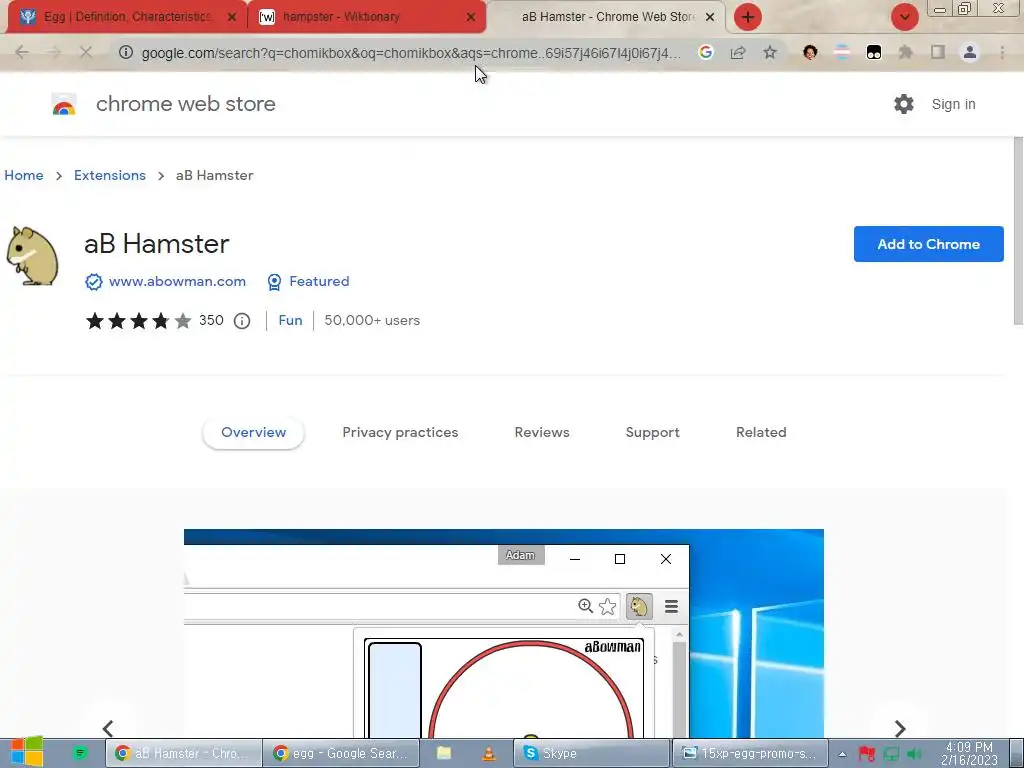Click the Chrome Web Store logo
The width and height of the screenshot is (1024, 768).
tap(64, 104)
